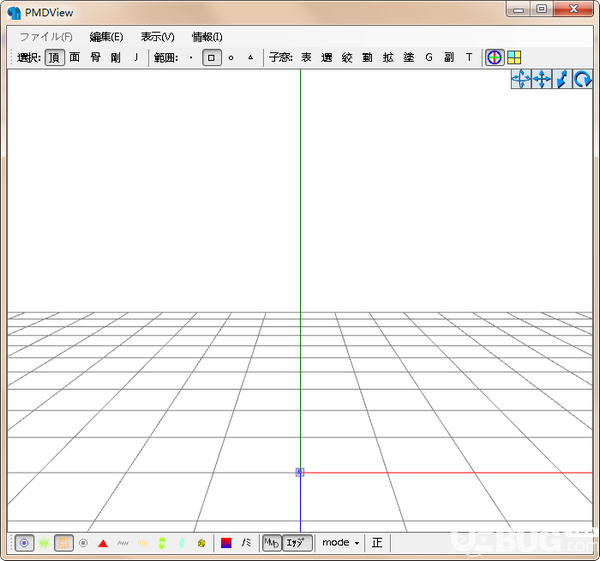Open the T sub-window
The width and height of the screenshot is (600, 561).
pos(469,58)
